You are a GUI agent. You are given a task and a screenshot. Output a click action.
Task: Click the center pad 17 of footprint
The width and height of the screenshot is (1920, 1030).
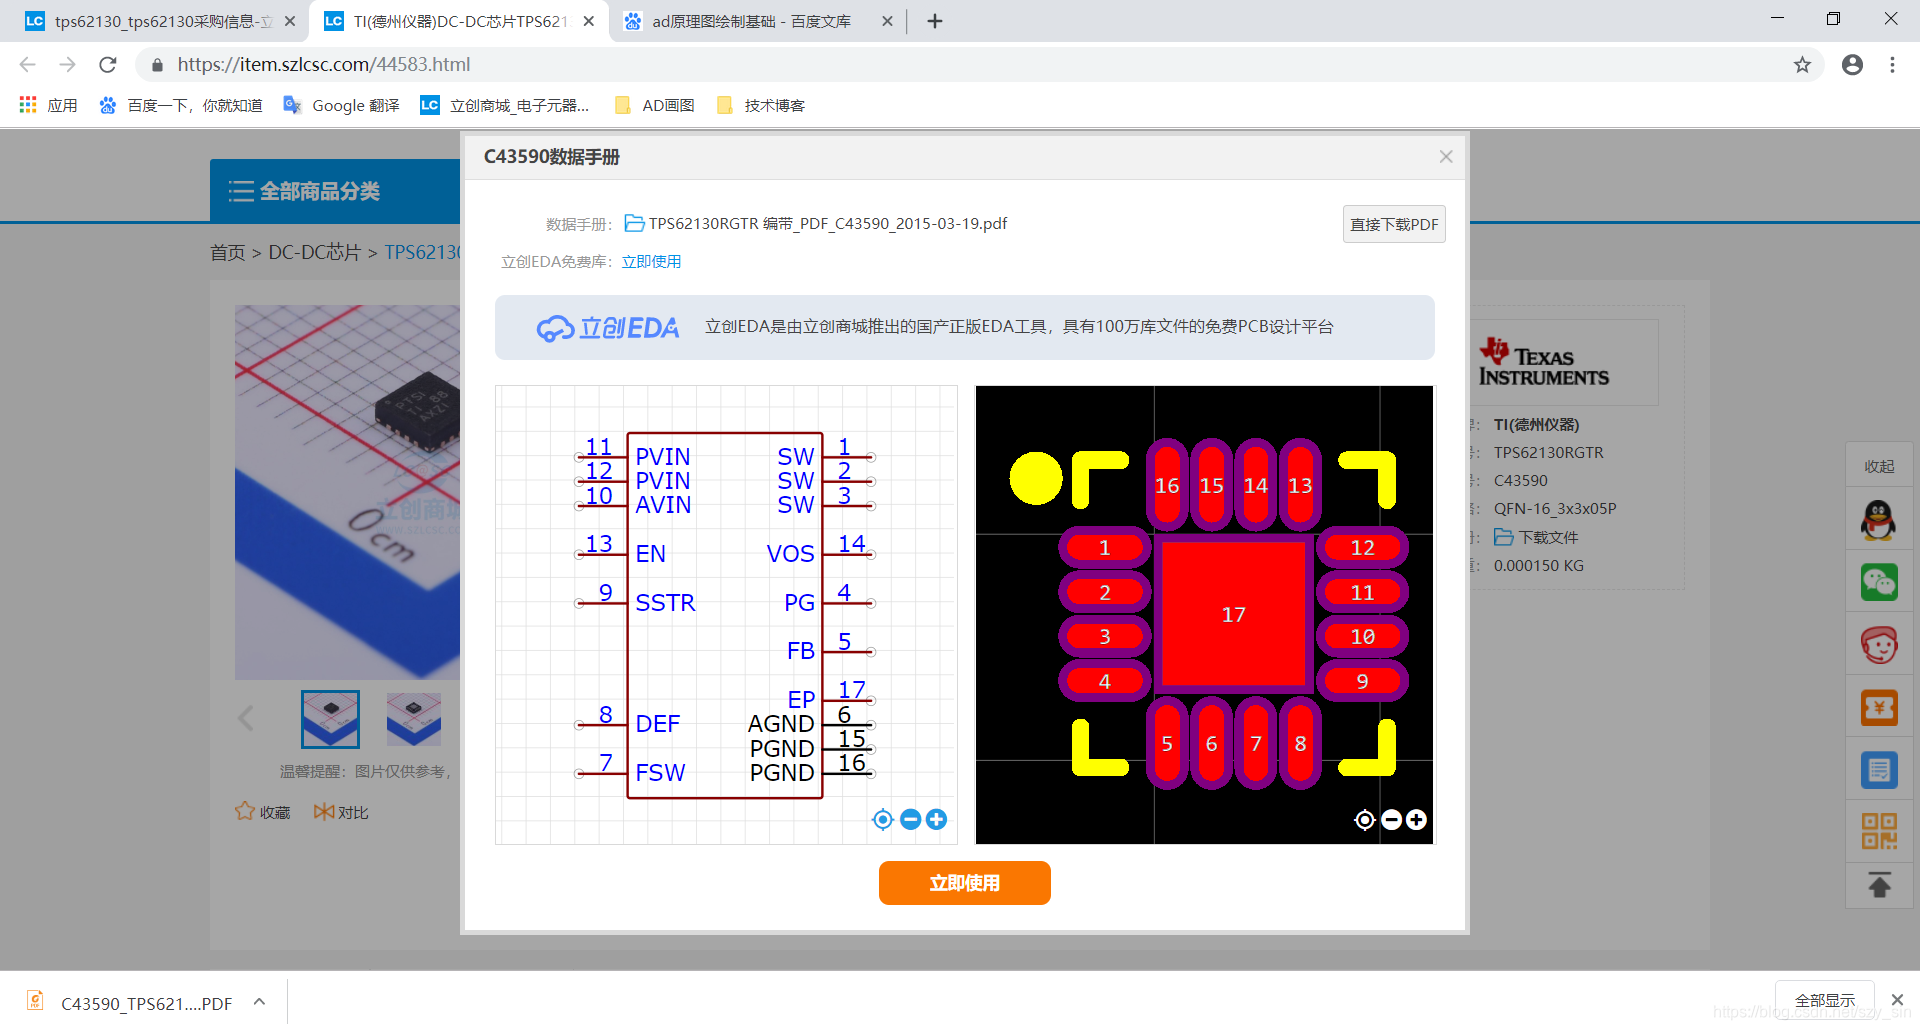[1234, 614]
